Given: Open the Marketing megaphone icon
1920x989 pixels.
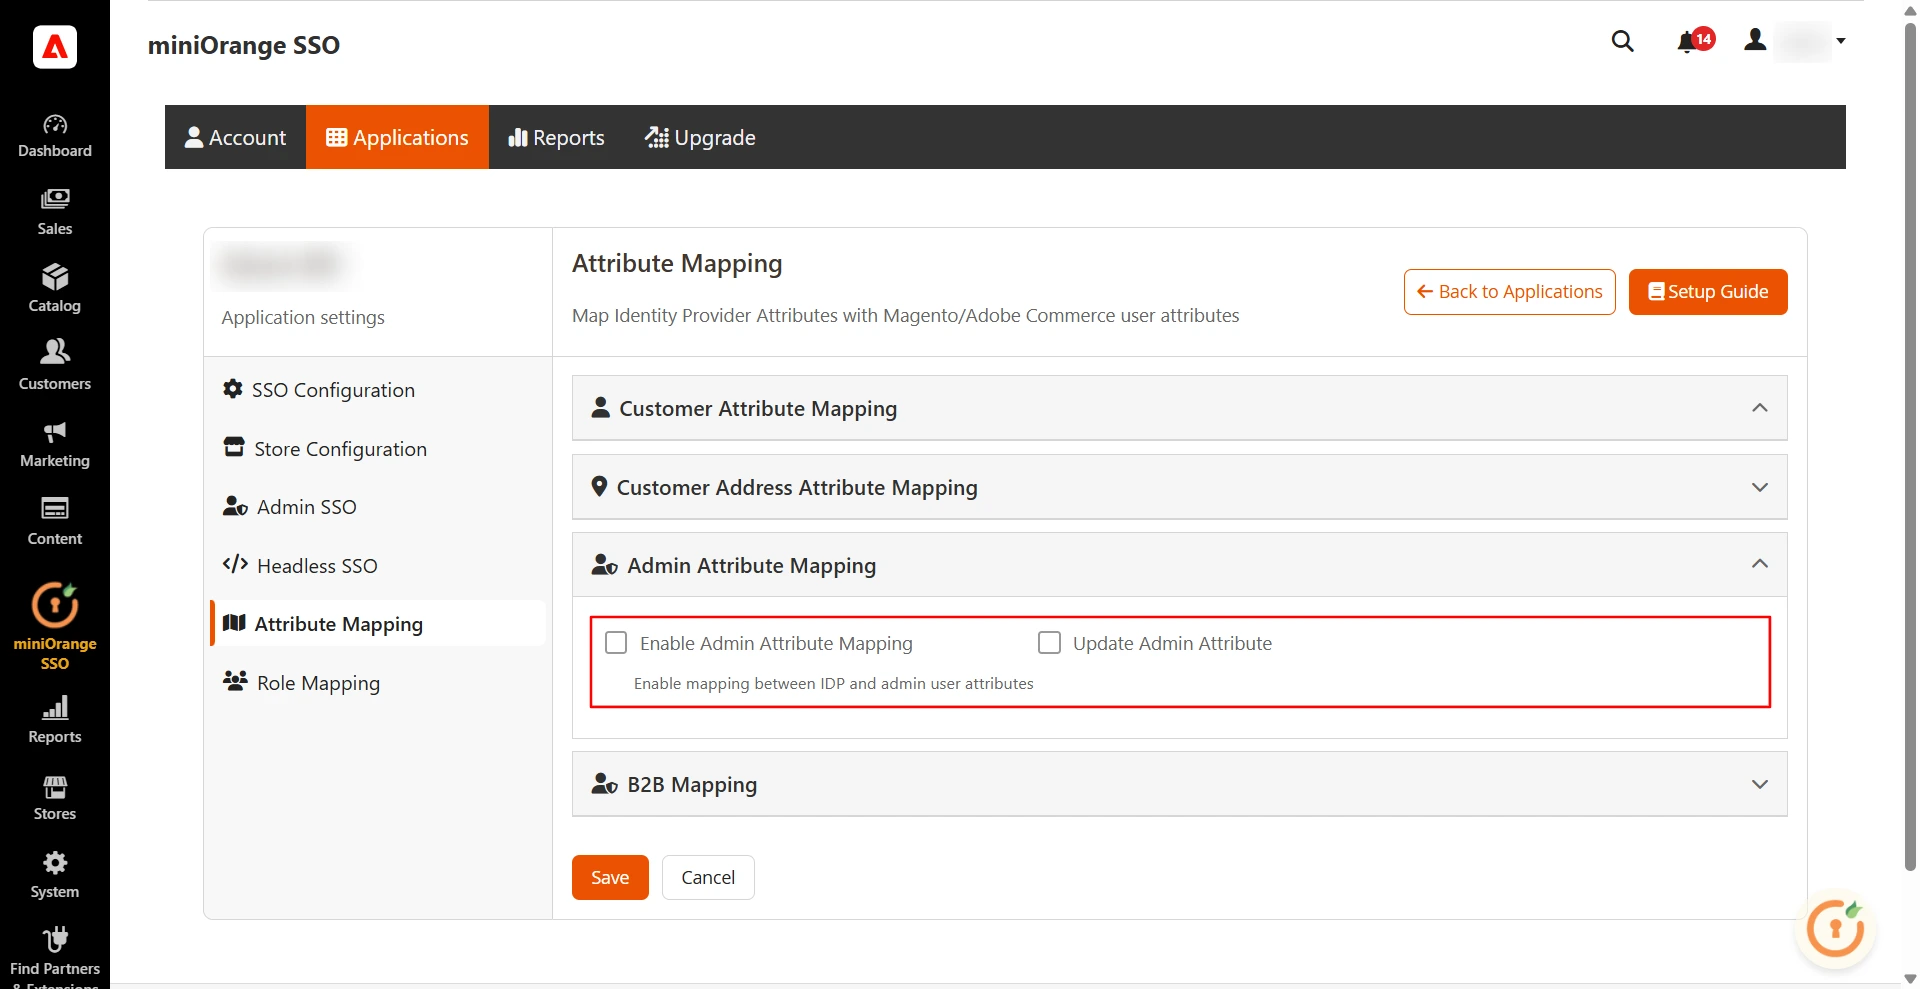Looking at the screenshot, I should pyautogui.click(x=55, y=432).
